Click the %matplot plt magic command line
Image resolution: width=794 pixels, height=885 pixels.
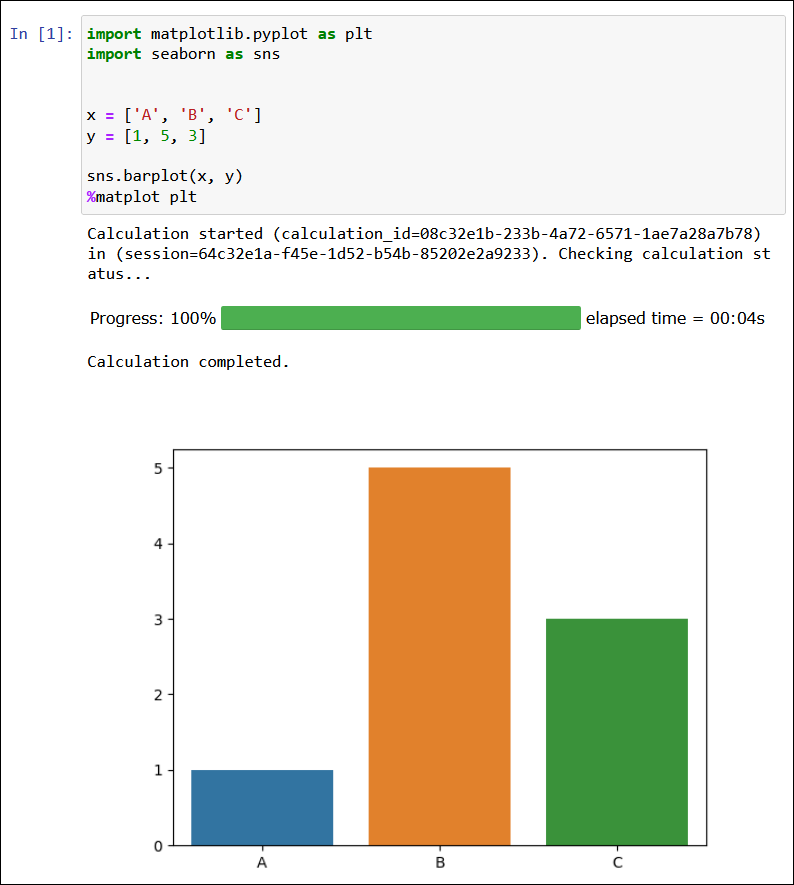[x=141, y=197]
